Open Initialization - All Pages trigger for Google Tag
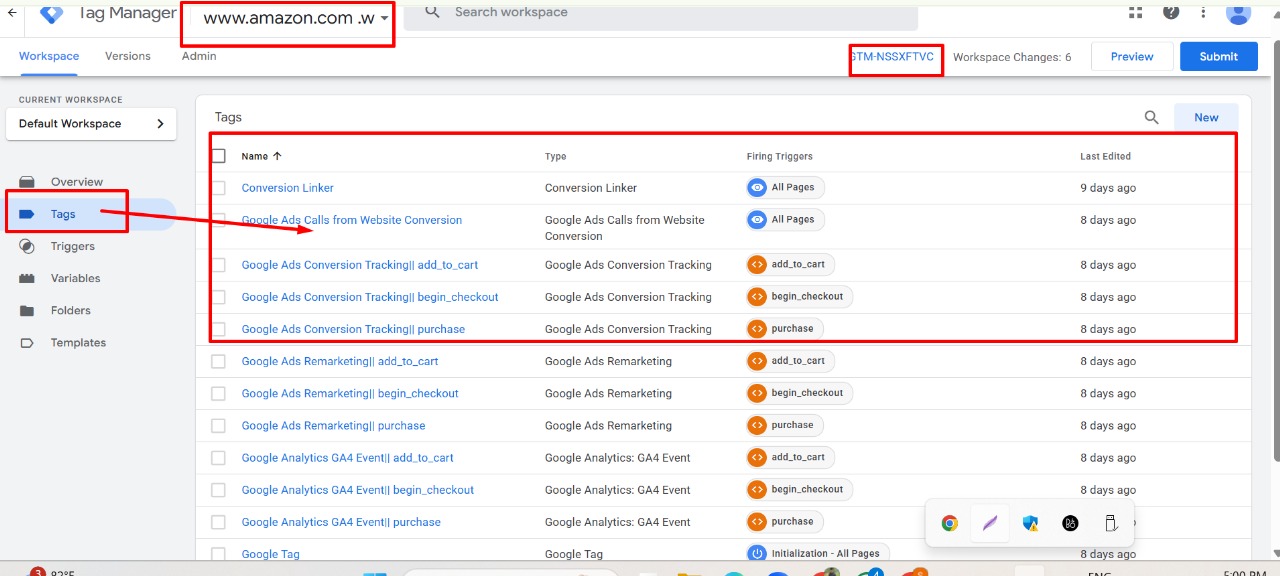Screen dimensions: 1280x576 coord(817,553)
